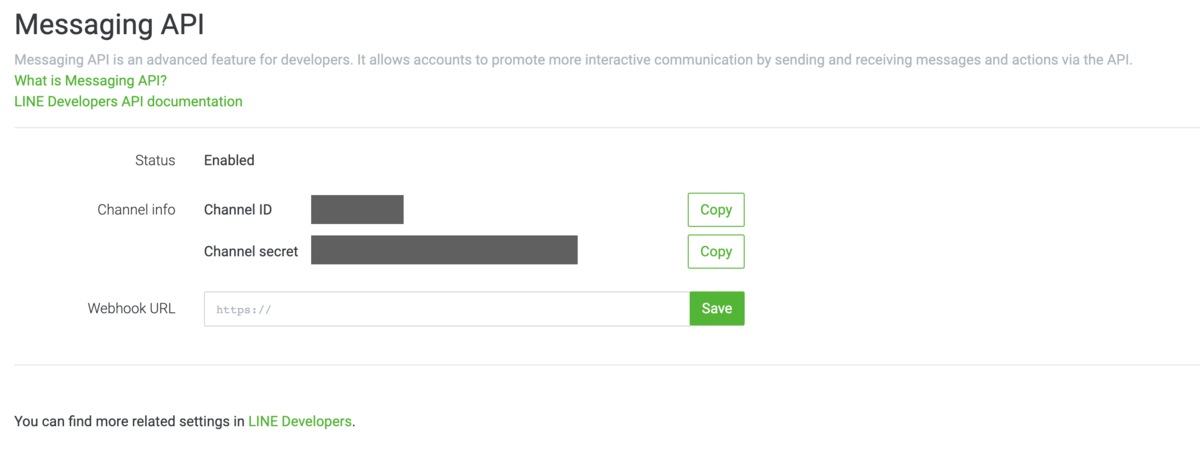This screenshot has width=1200, height=449.
Task: Click the "Channel secret" field label
Action: pos(251,252)
